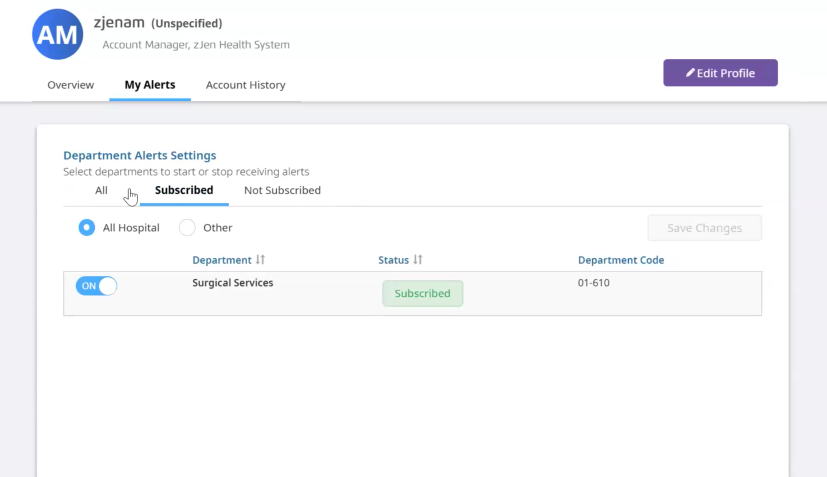Viewport: 827px width, 477px height.
Task: Click department code 01-610
Action: pos(593,283)
